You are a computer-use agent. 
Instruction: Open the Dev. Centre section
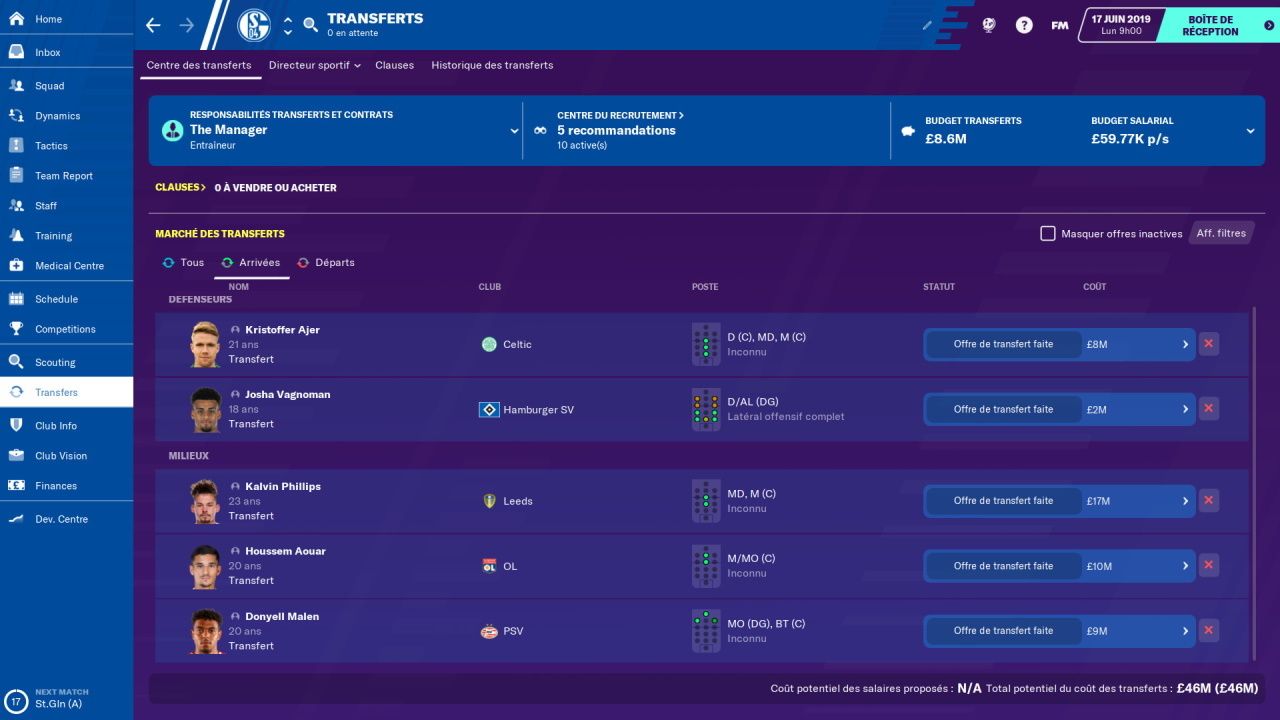tap(66, 519)
